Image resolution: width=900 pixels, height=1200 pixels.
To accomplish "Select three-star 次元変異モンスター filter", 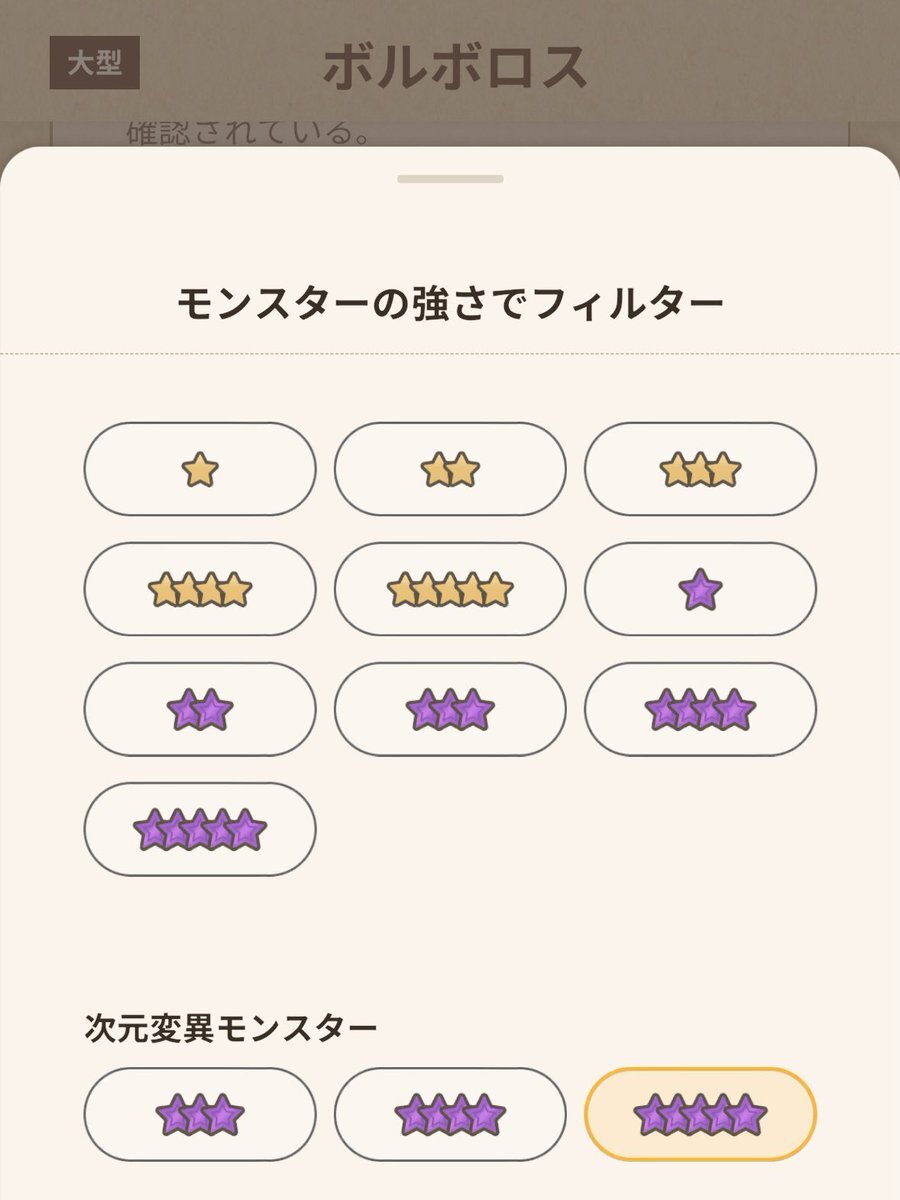I will coord(200,1114).
